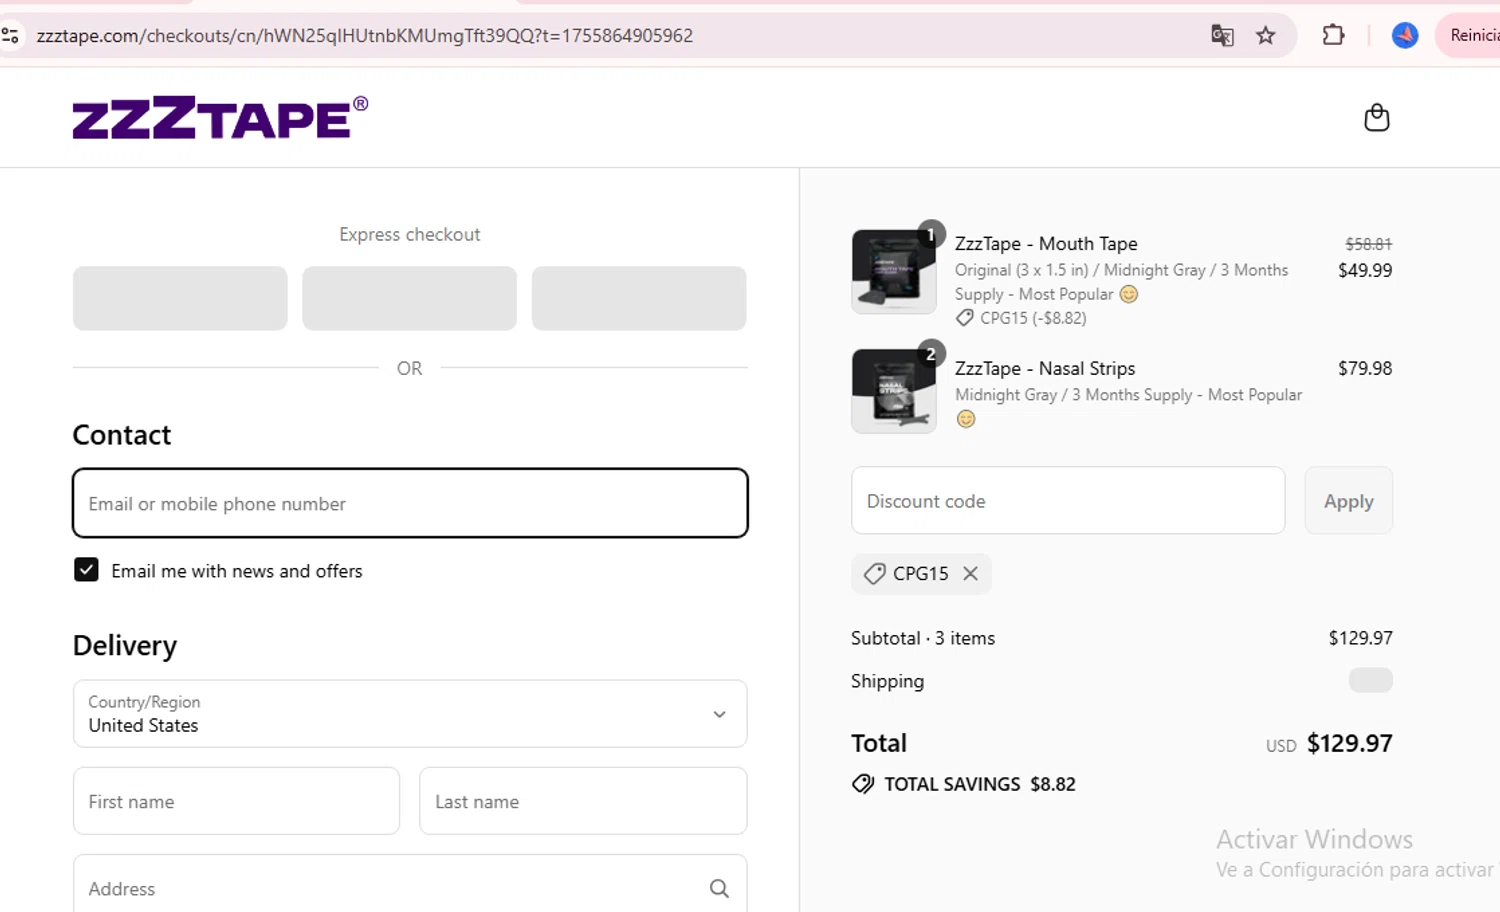
Task: Click the $79.98 Nasal Strips price
Action: [1365, 368]
